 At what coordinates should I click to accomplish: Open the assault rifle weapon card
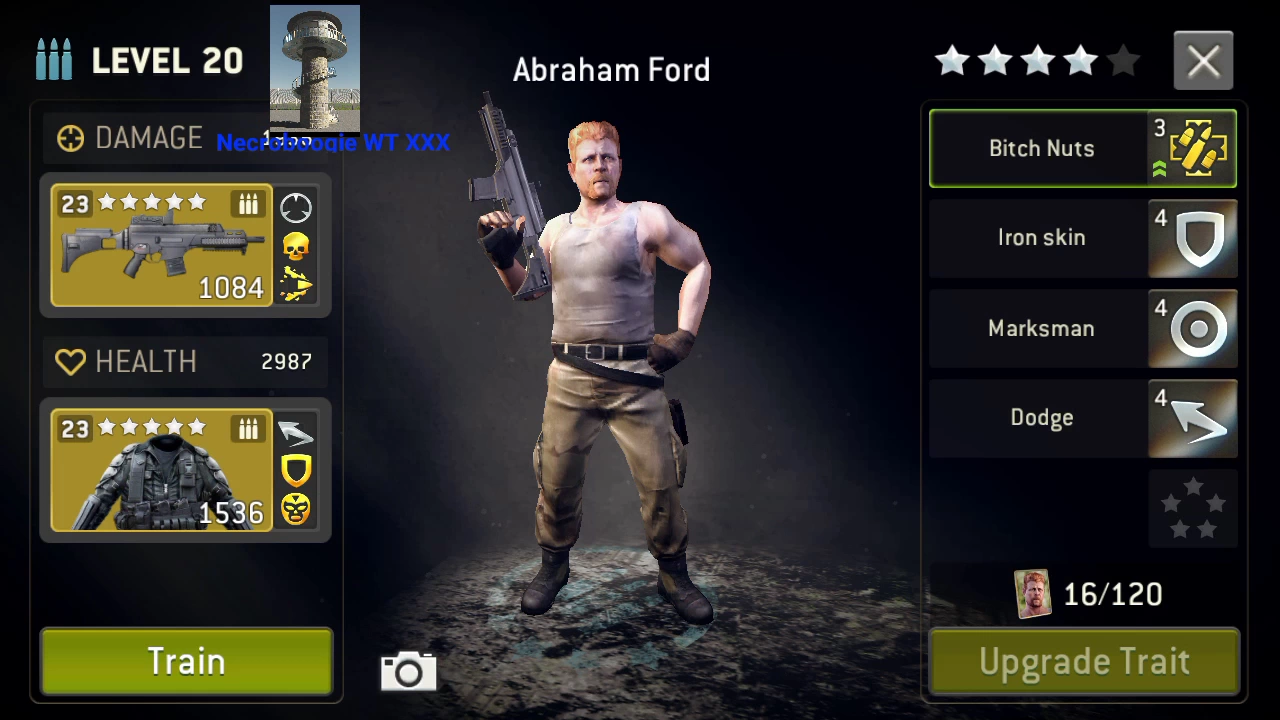[161, 245]
